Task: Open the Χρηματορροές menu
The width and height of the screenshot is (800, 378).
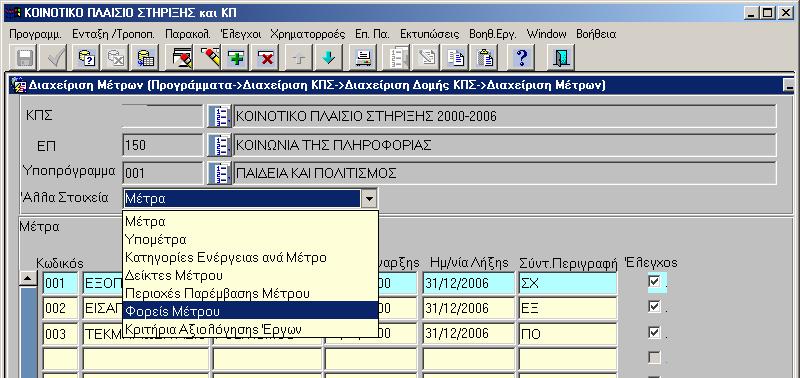Action: (308, 34)
